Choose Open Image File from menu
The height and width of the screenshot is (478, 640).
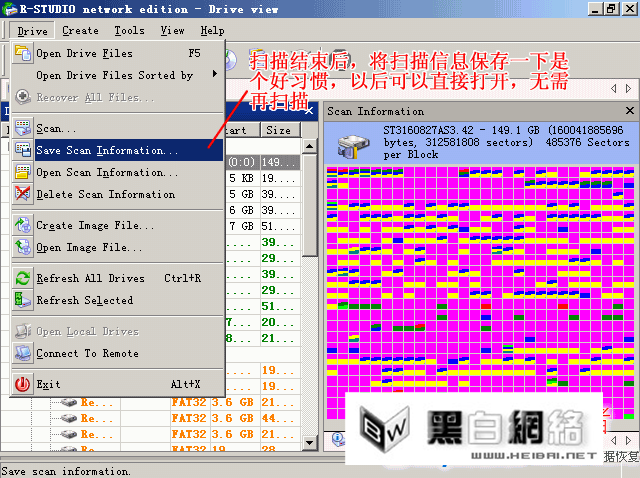(89, 248)
